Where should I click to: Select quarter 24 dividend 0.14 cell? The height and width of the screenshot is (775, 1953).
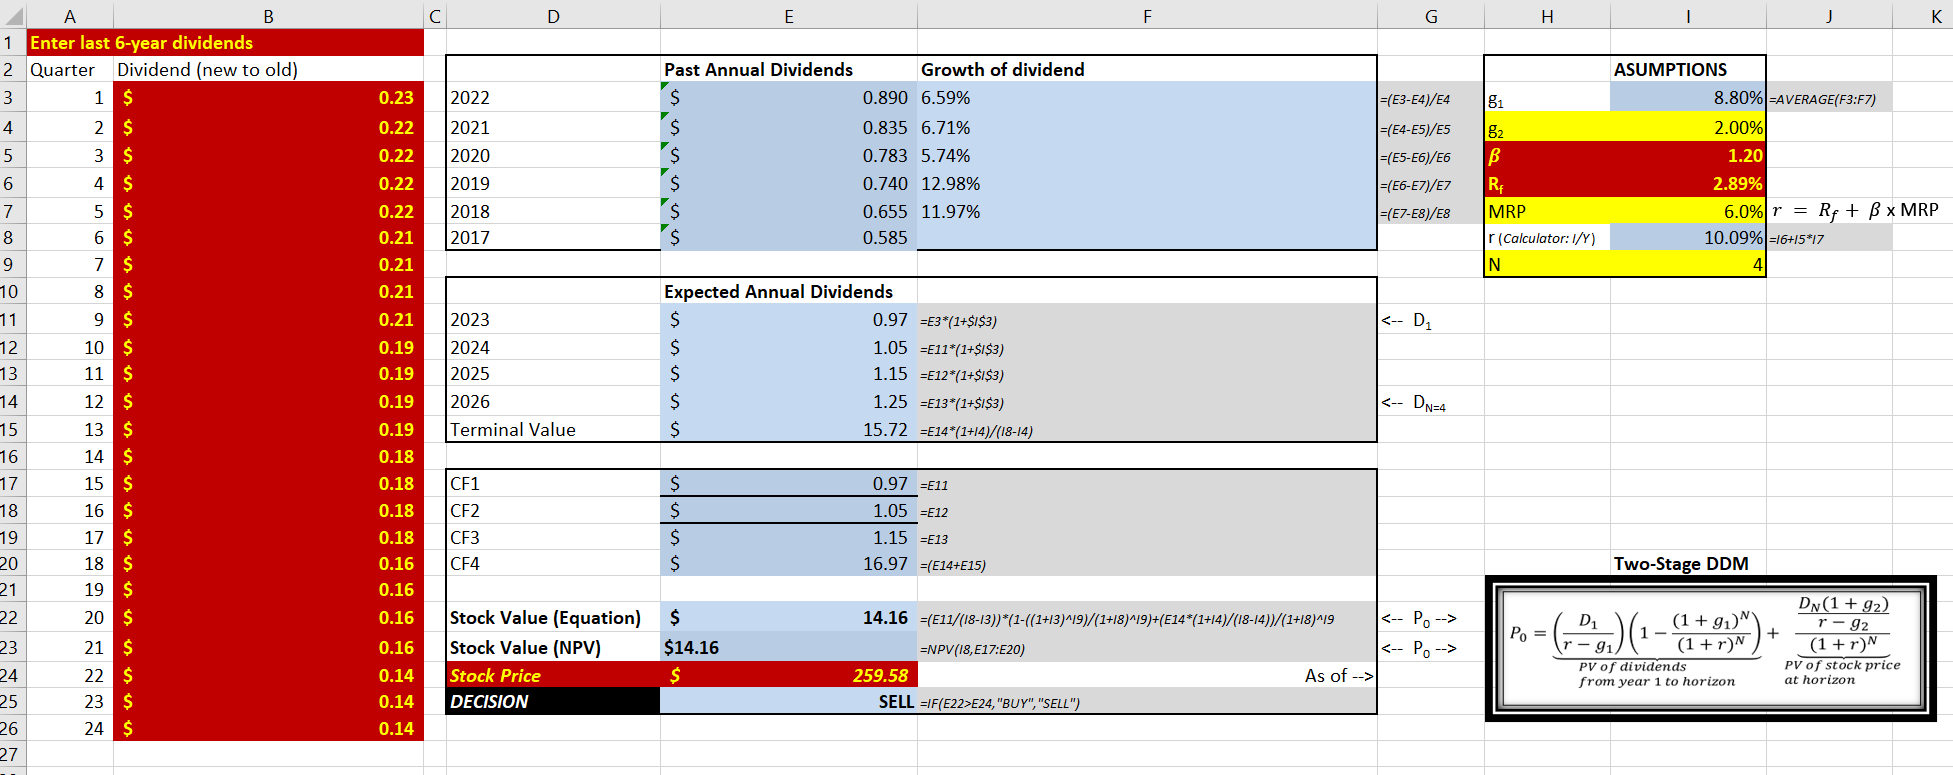tap(268, 728)
